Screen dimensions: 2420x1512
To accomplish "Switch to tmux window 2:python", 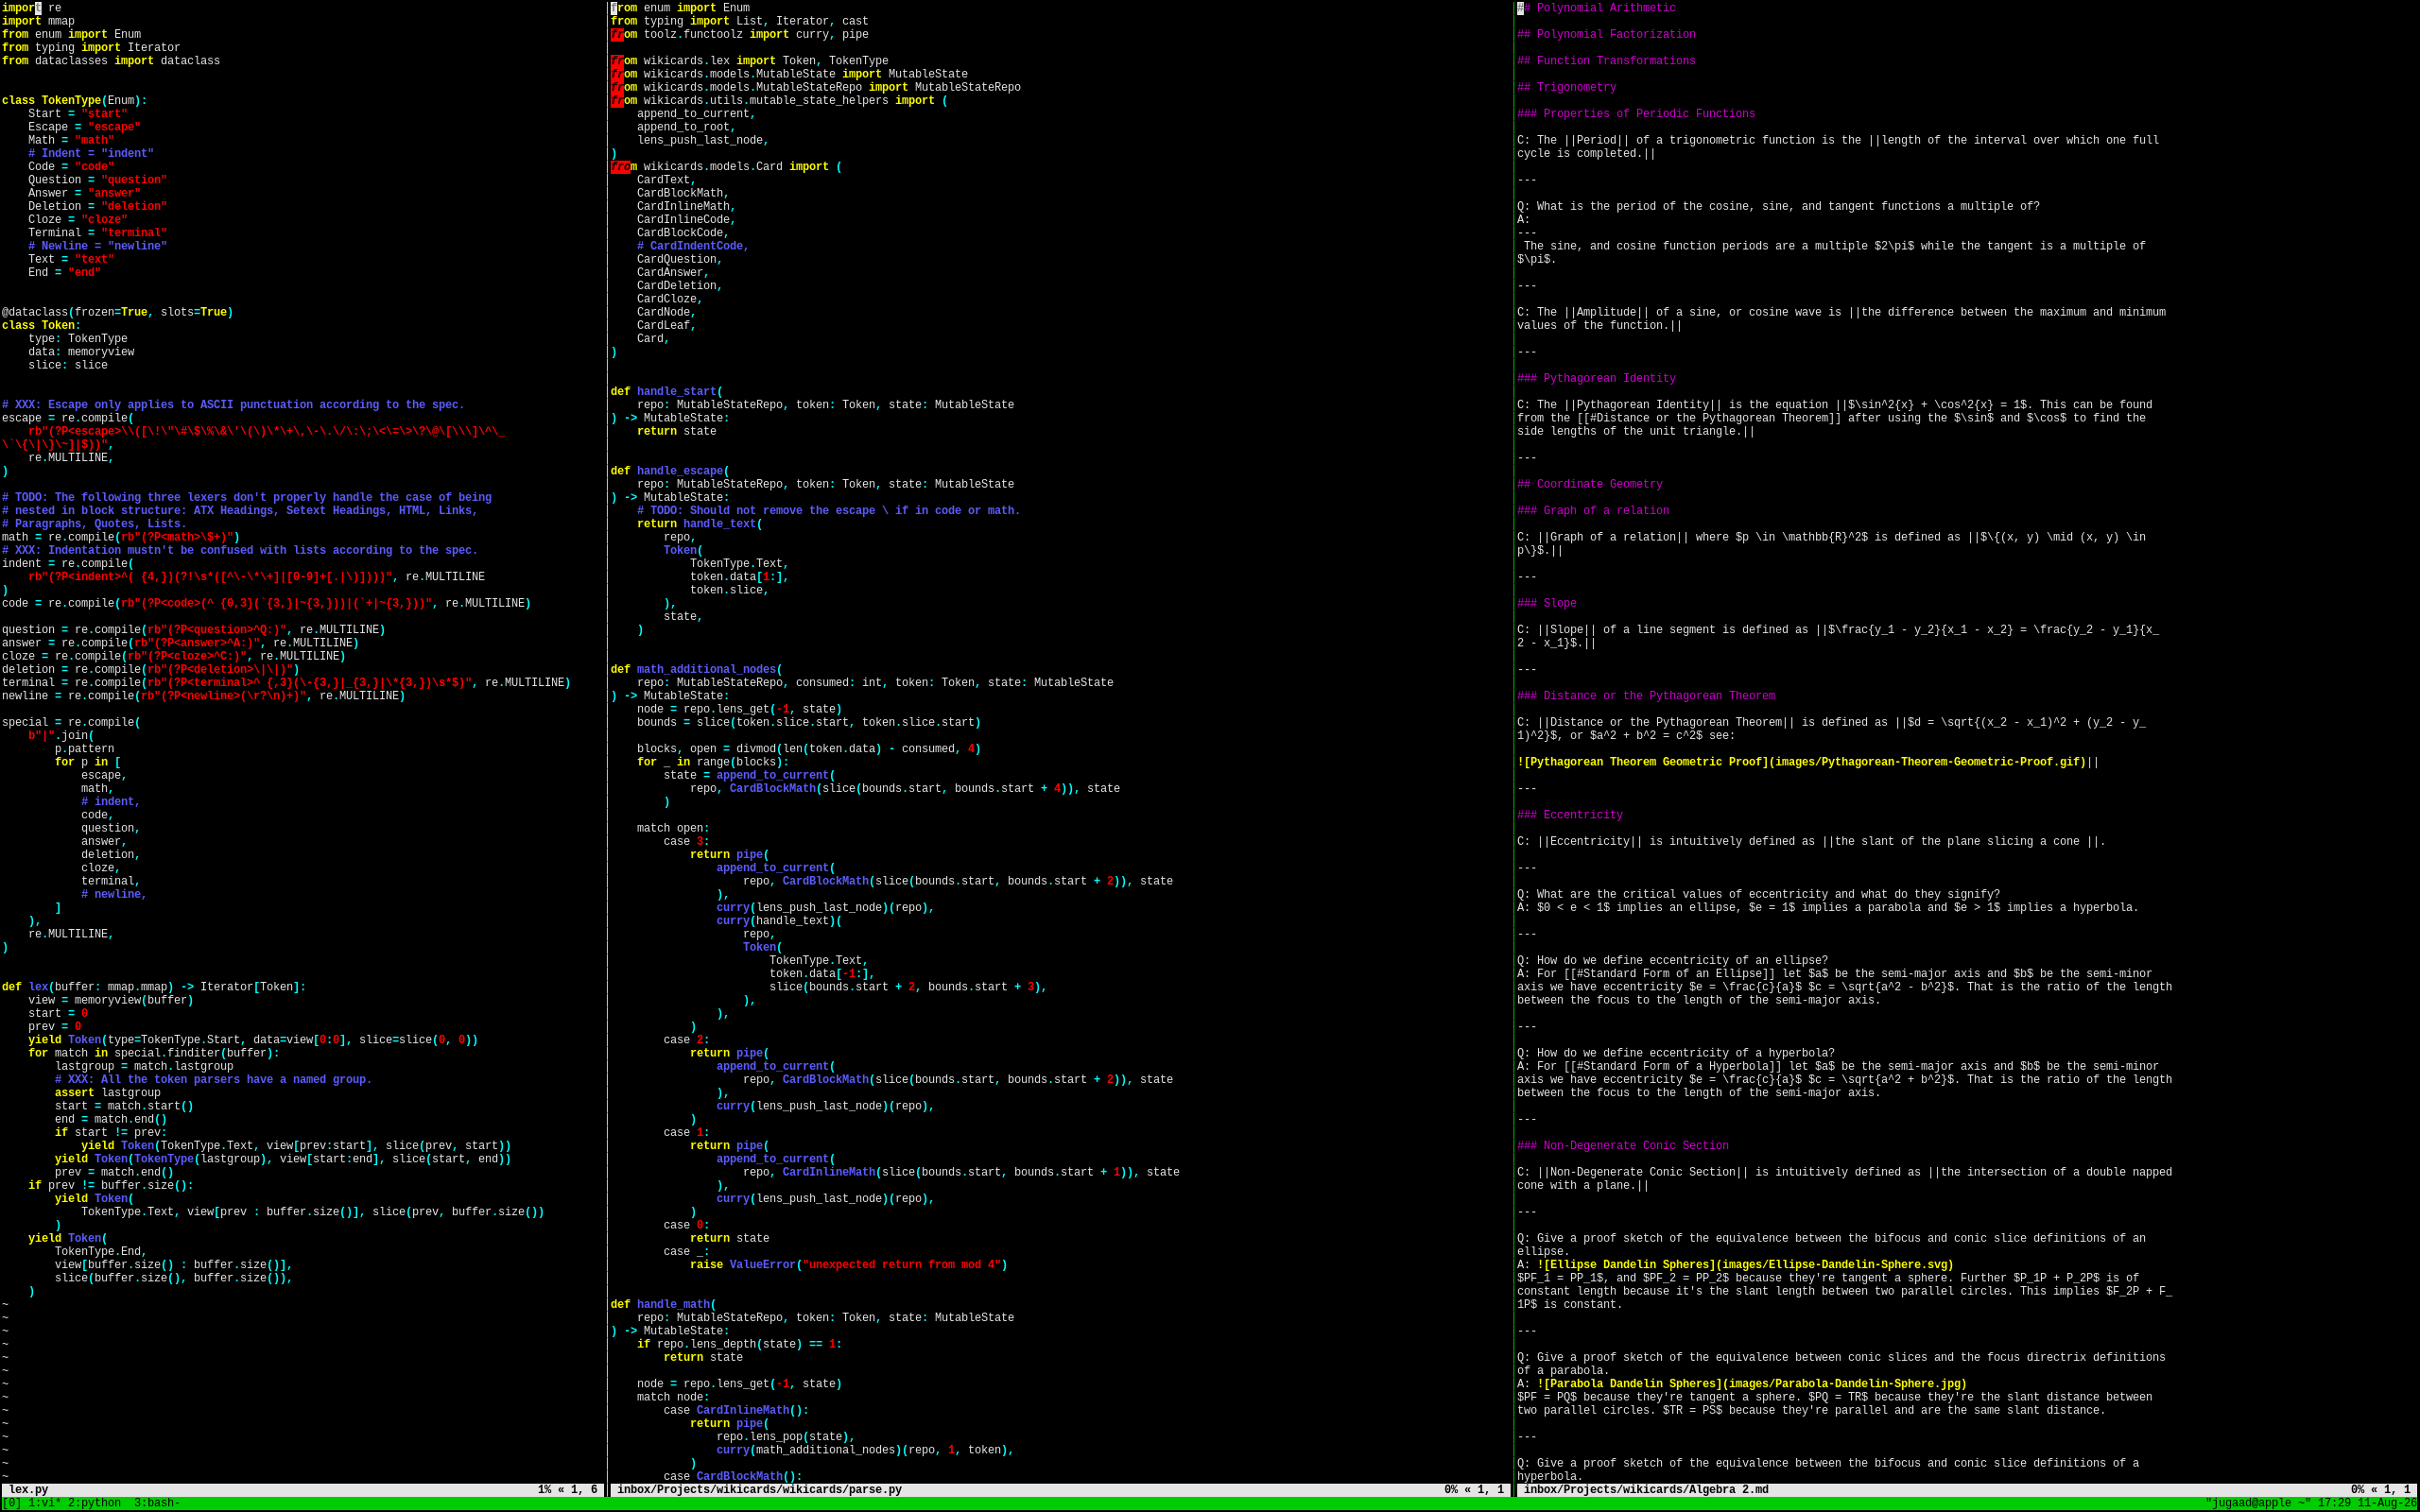I will (x=94, y=1503).
